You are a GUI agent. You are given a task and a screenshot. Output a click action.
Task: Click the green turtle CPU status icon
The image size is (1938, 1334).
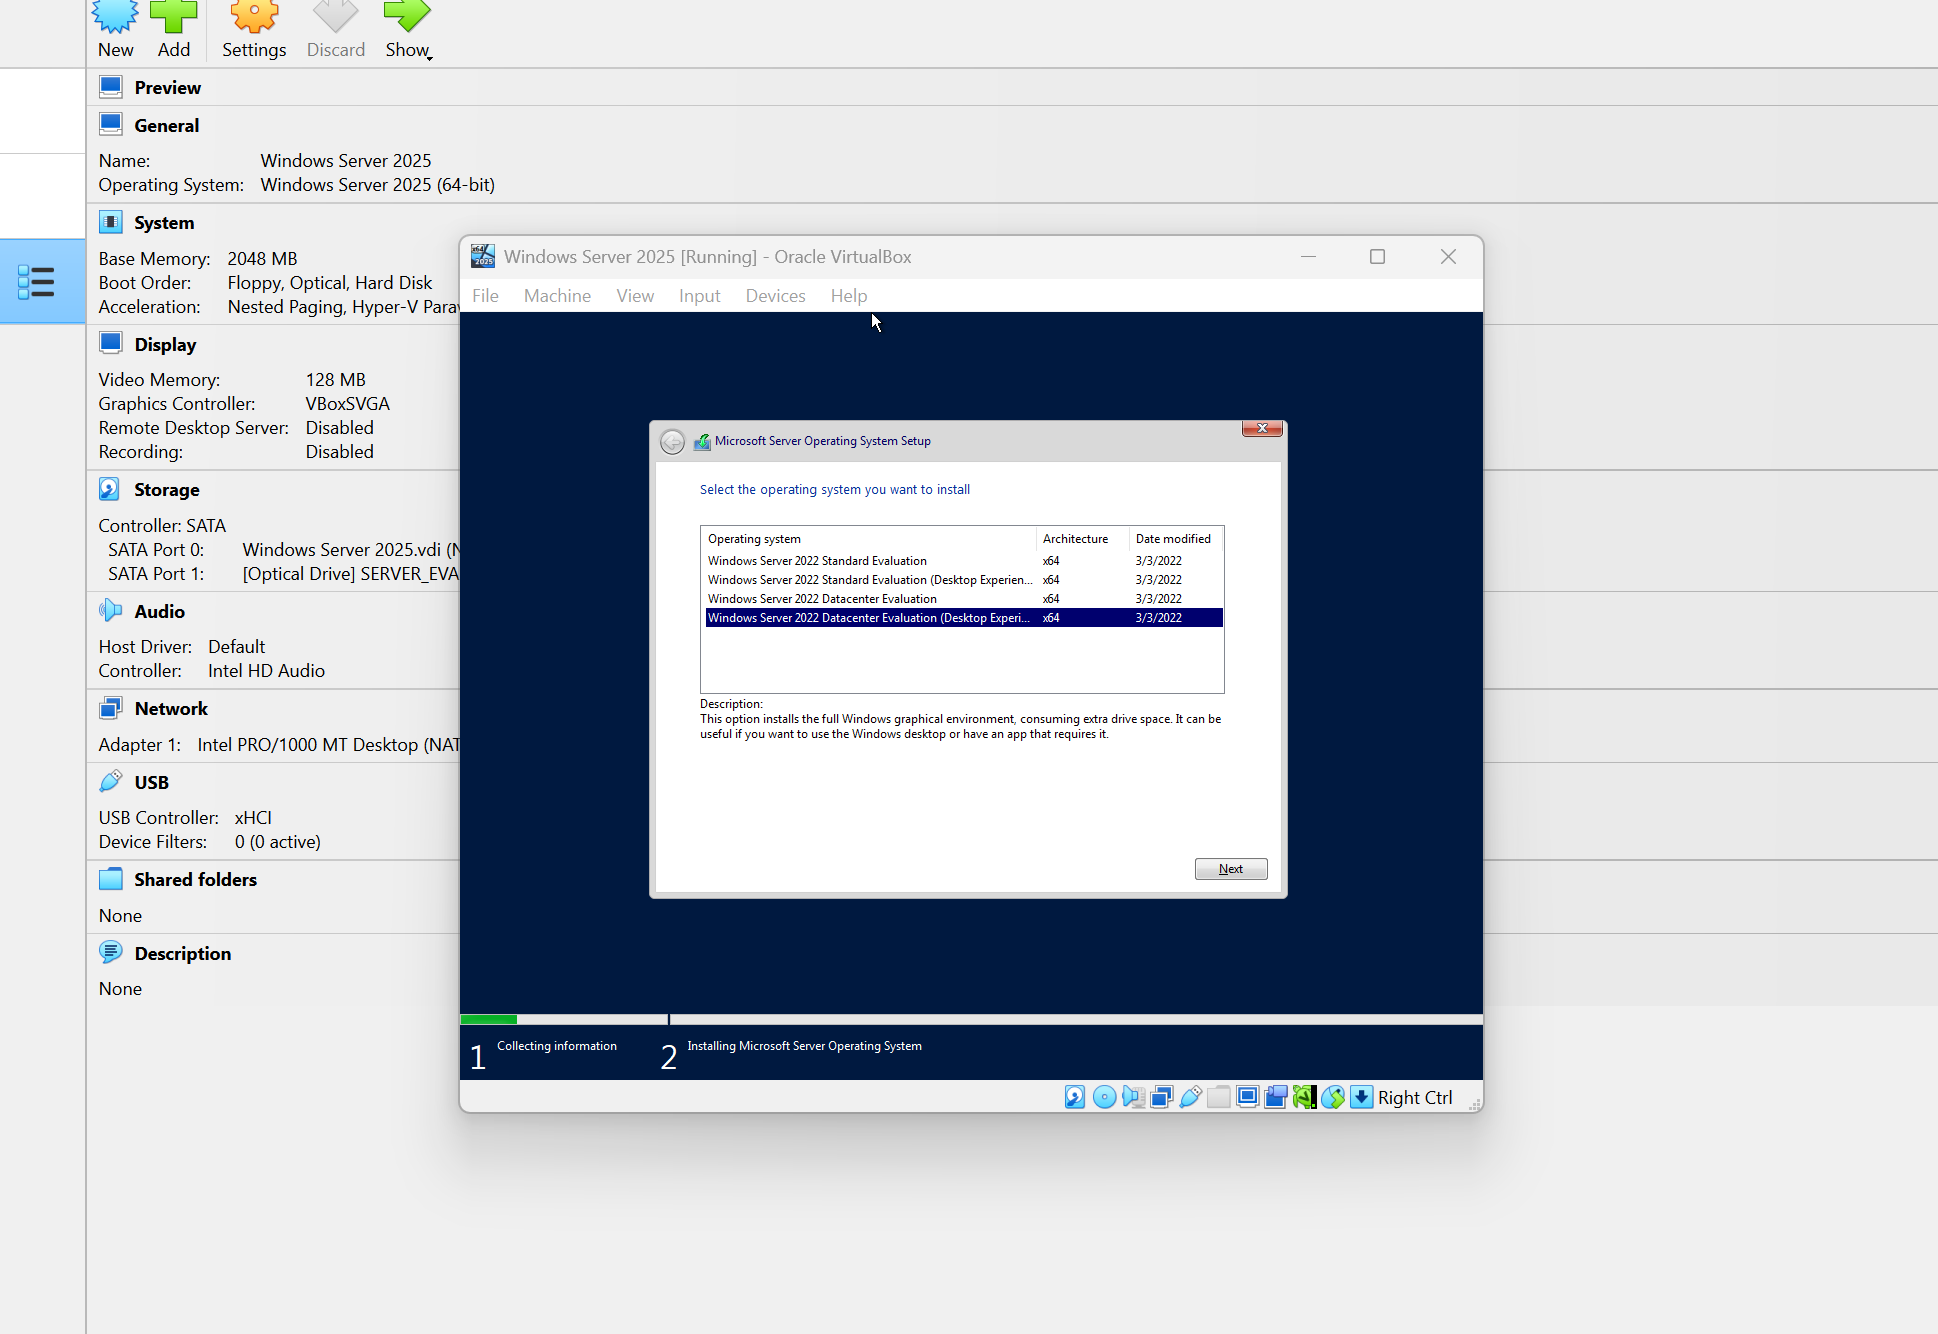pyautogui.click(x=1304, y=1097)
